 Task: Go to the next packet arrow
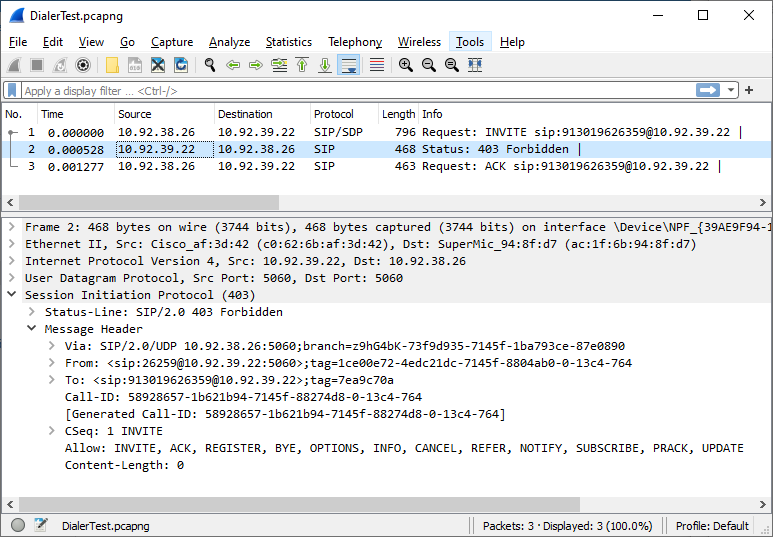click(256, 65)
